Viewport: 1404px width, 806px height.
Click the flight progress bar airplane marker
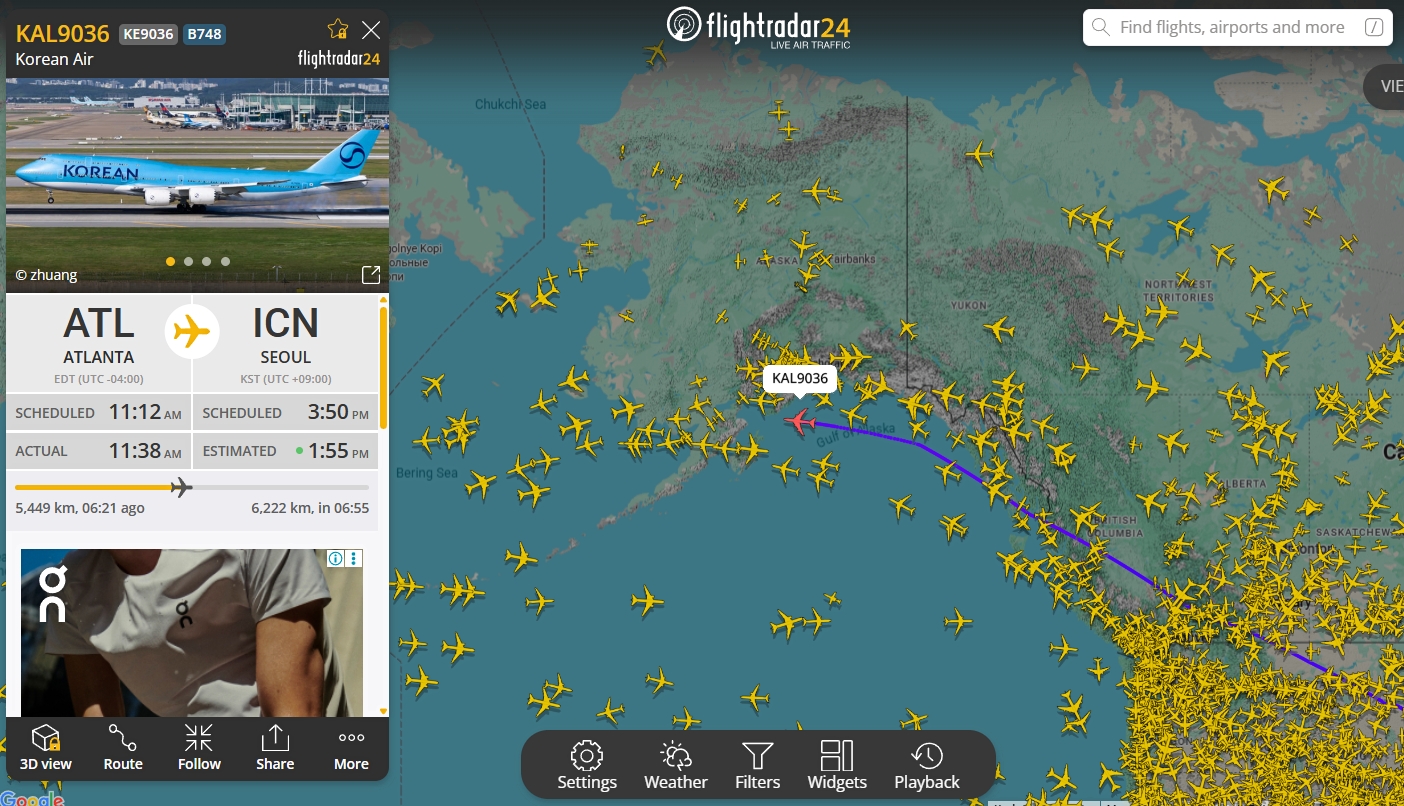coord(181,487)
